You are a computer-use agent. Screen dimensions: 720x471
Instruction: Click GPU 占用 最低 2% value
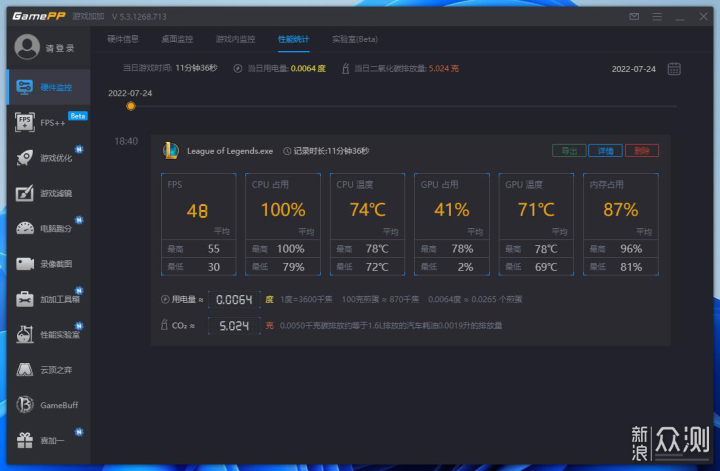[465, 267]
